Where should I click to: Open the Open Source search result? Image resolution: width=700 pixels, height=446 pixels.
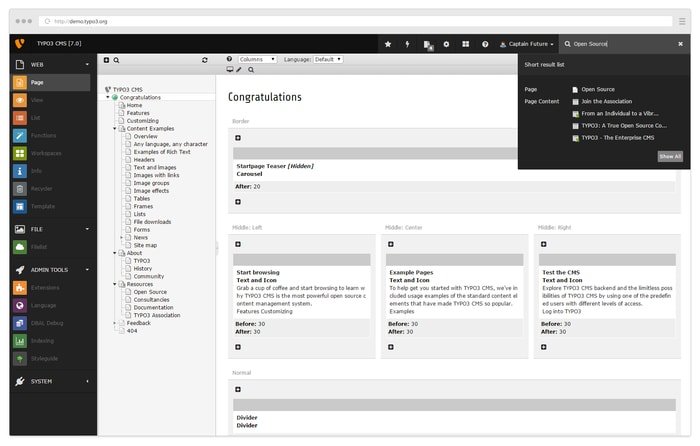(x=597, y=89)
